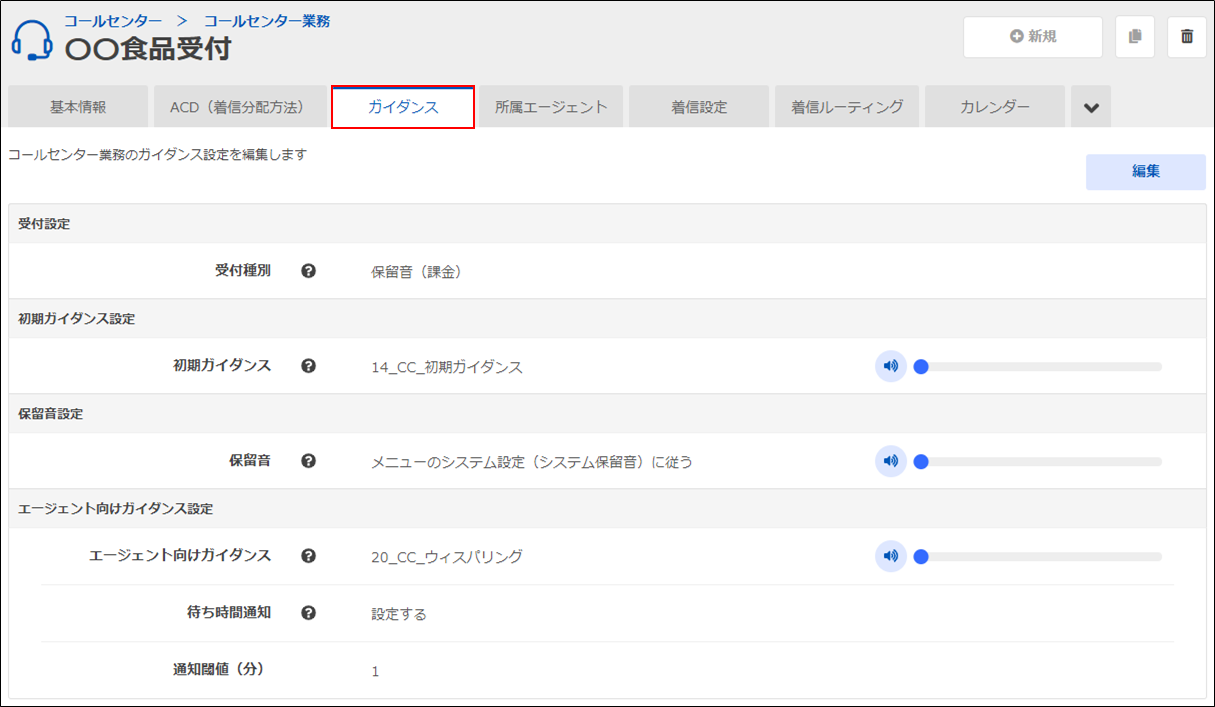Click the trash delete icon button
This screenshot has width=1215, height=707.
(1187, 37)
